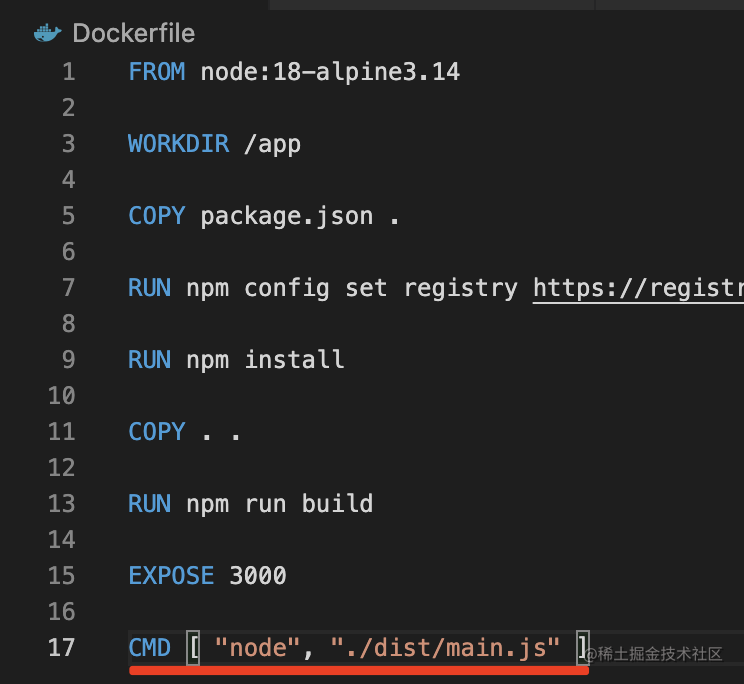Click the COPY keyword on line 11

[x=157, y=432]
